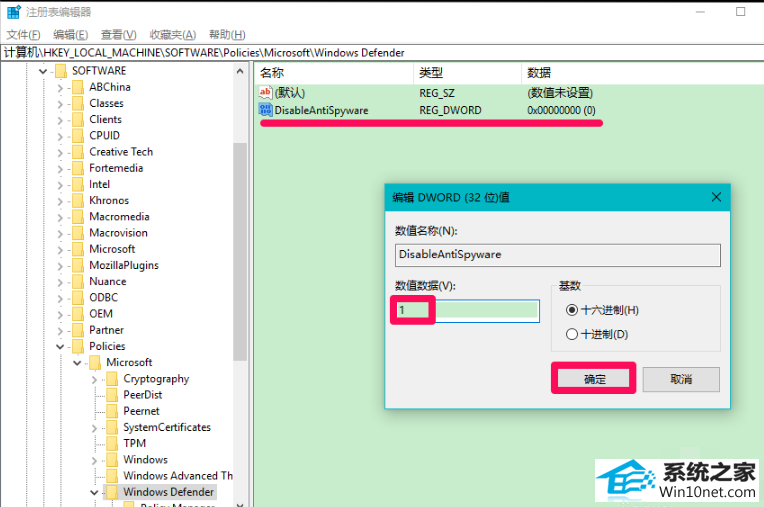The height and width of the screenshot is (507, 764).
Task: Click the CPUID folder icon
Action: [x=78, y=135]
